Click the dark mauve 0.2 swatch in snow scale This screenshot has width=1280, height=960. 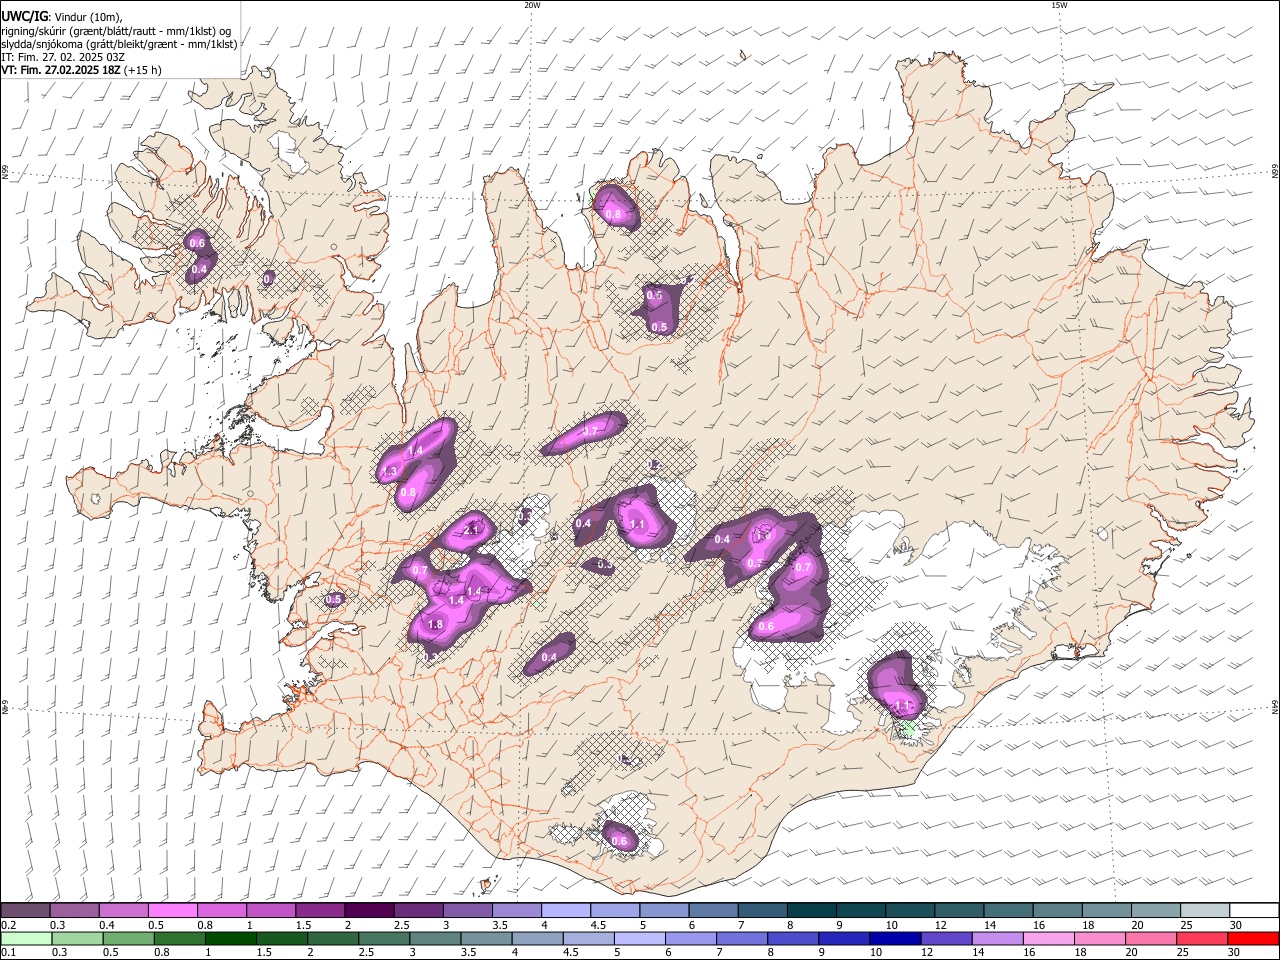click(25, 911)
